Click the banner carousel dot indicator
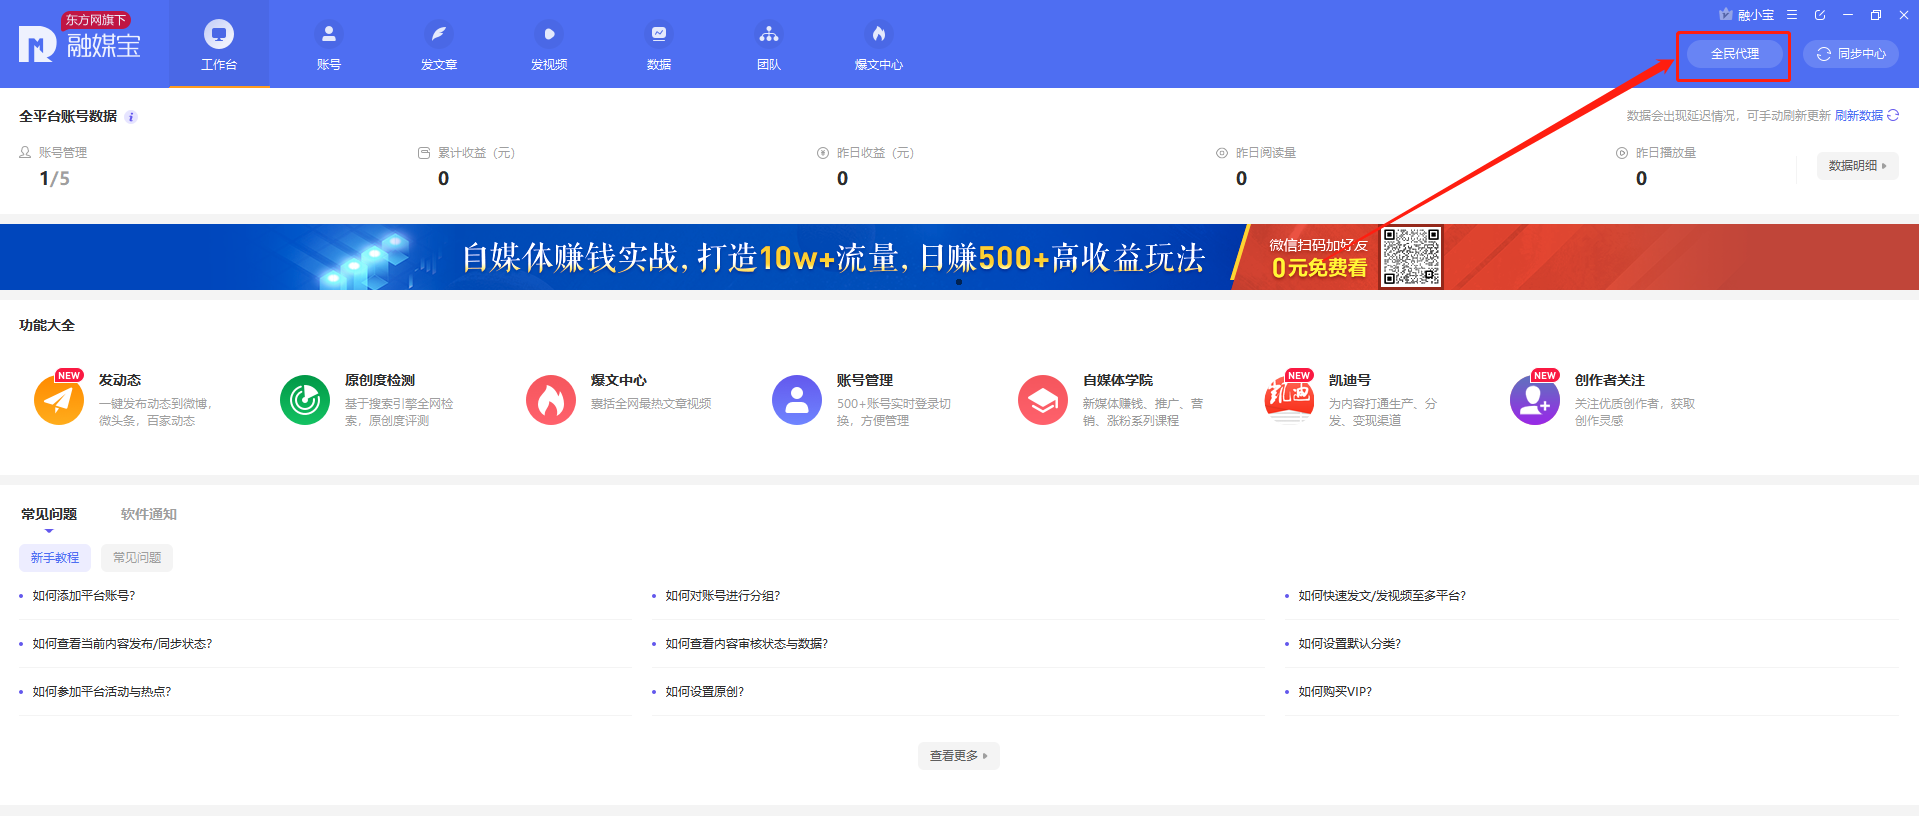 click(959, 282)
